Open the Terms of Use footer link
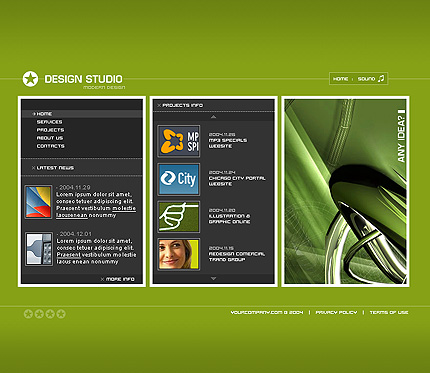 coord(389,312)
